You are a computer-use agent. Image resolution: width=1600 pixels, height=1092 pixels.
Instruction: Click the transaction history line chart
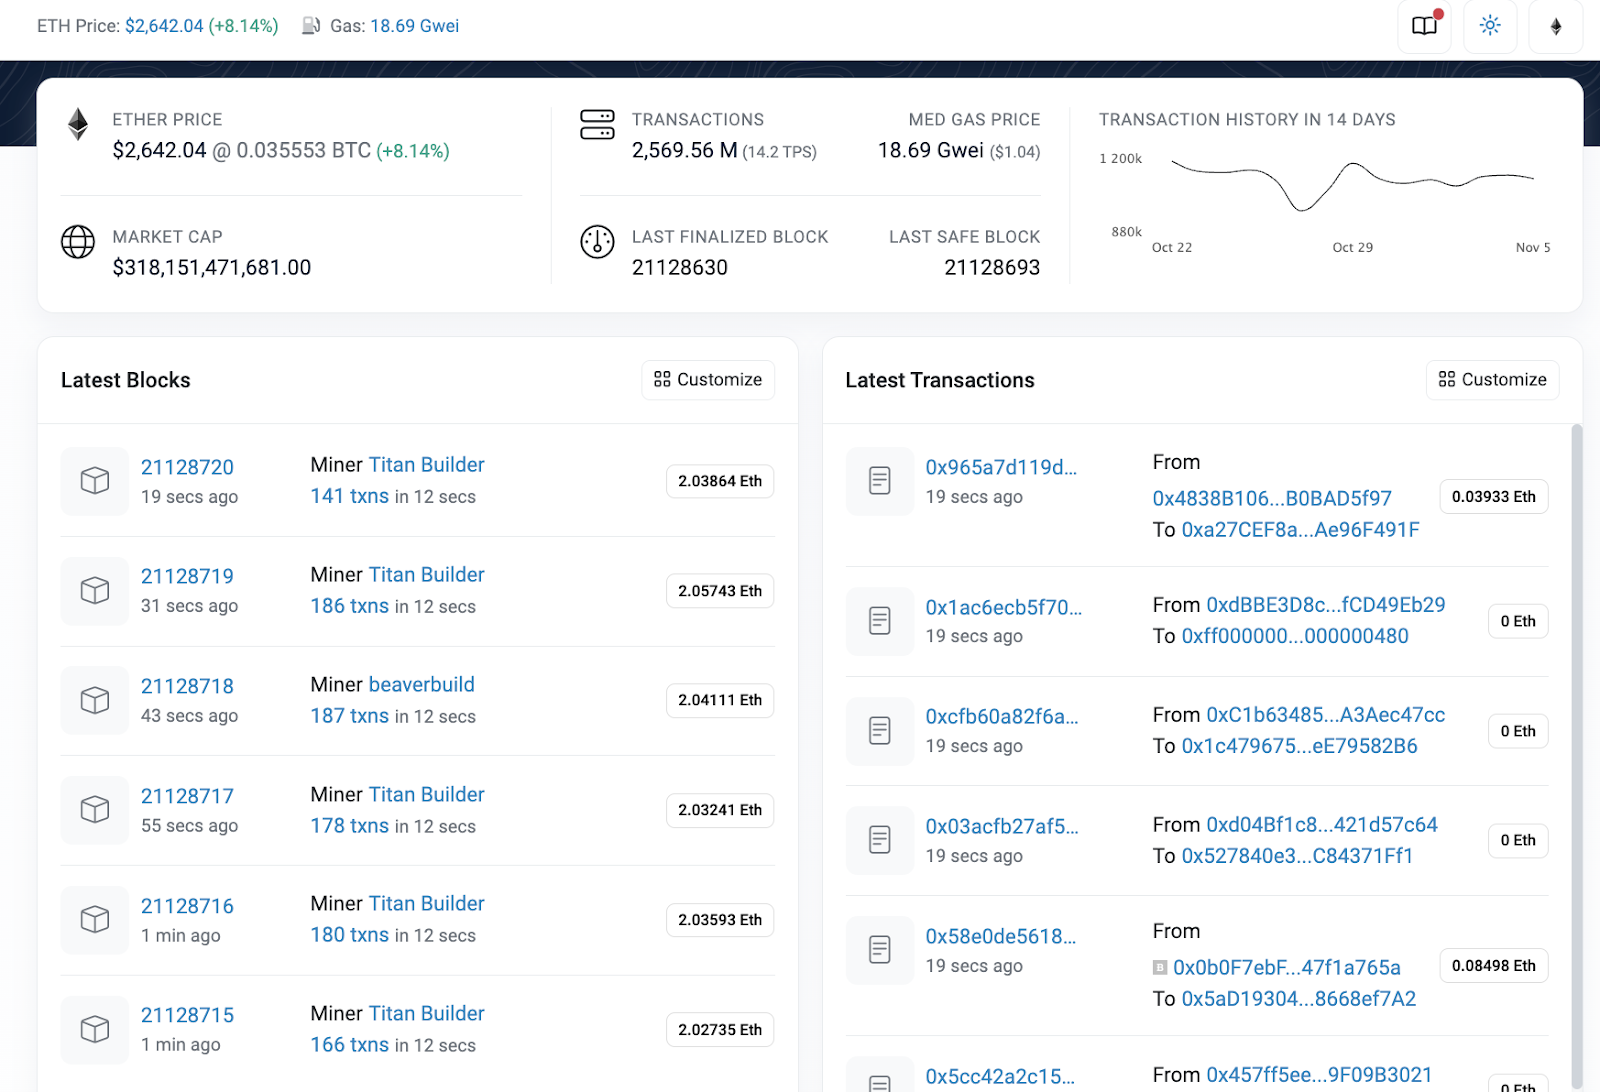pyautogui.click(x=1351, y=185)
